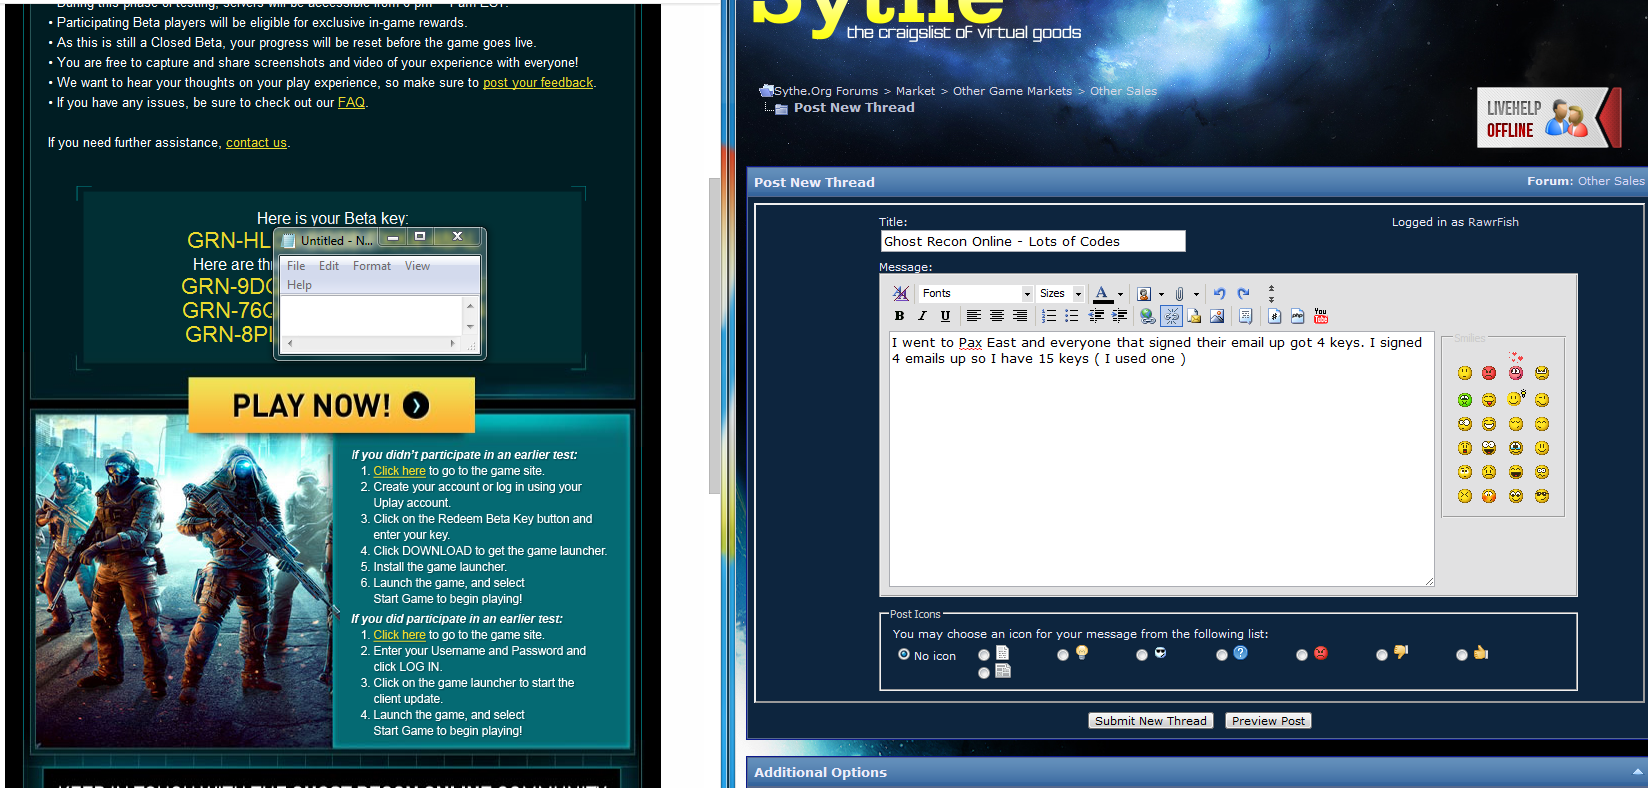The height and width of the screenshot is (788, 1648).
Task: Open the smilie insert dropdown arrow
Action: pyautogui.click(x=1161, y=294)
